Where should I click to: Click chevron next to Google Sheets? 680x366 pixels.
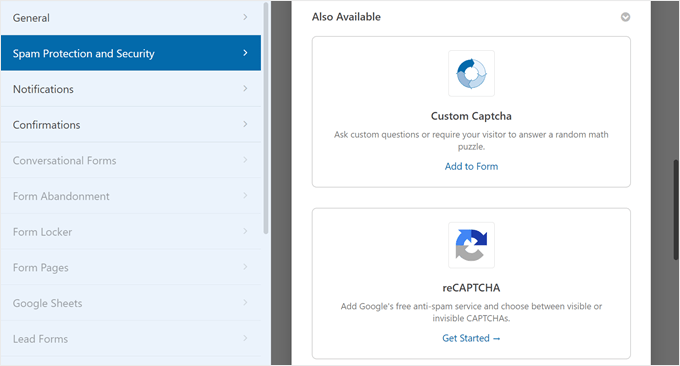(245, 302)
